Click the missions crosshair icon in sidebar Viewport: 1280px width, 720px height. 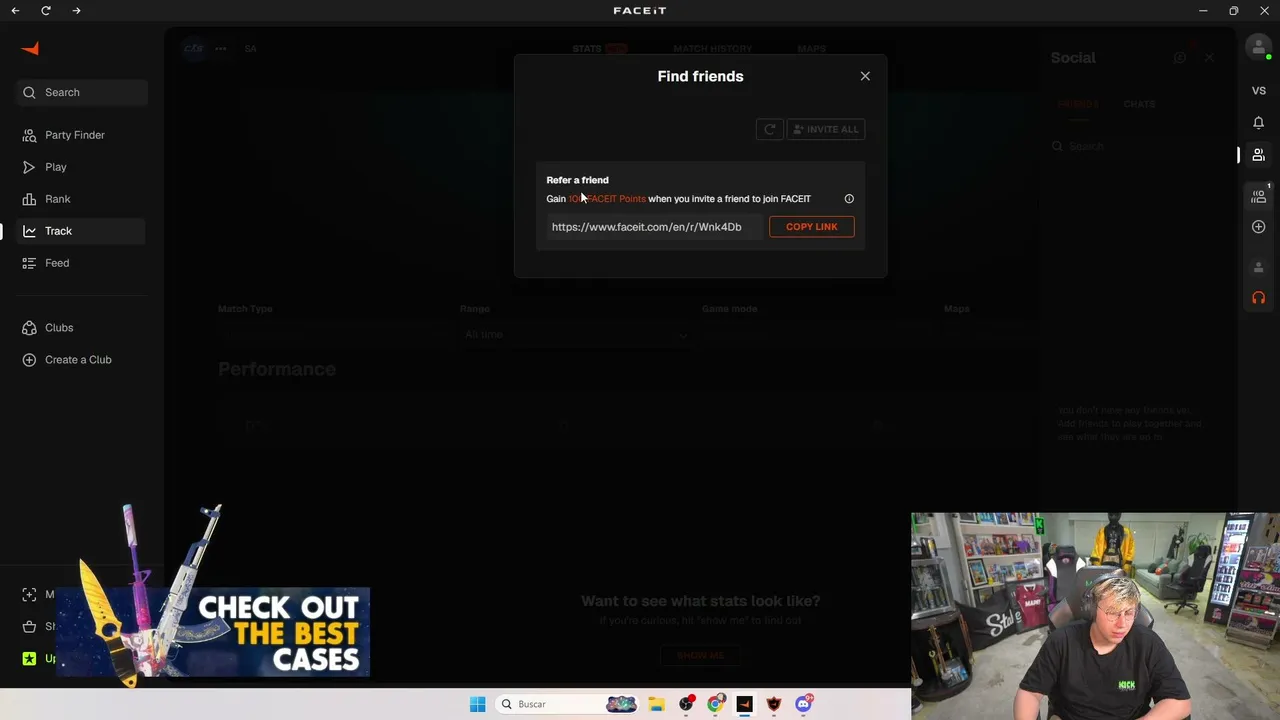click(29, 594)
